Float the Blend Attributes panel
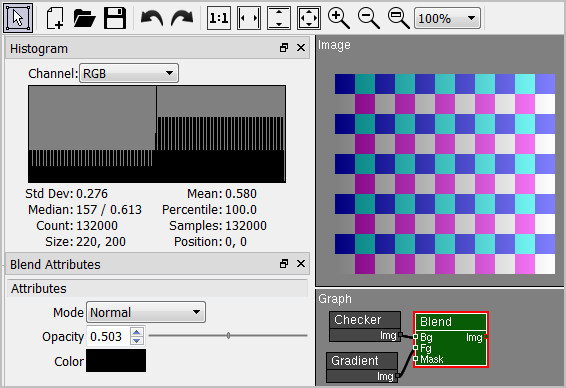Viewport: 566px width, 388px height. [x=284, y=263]
